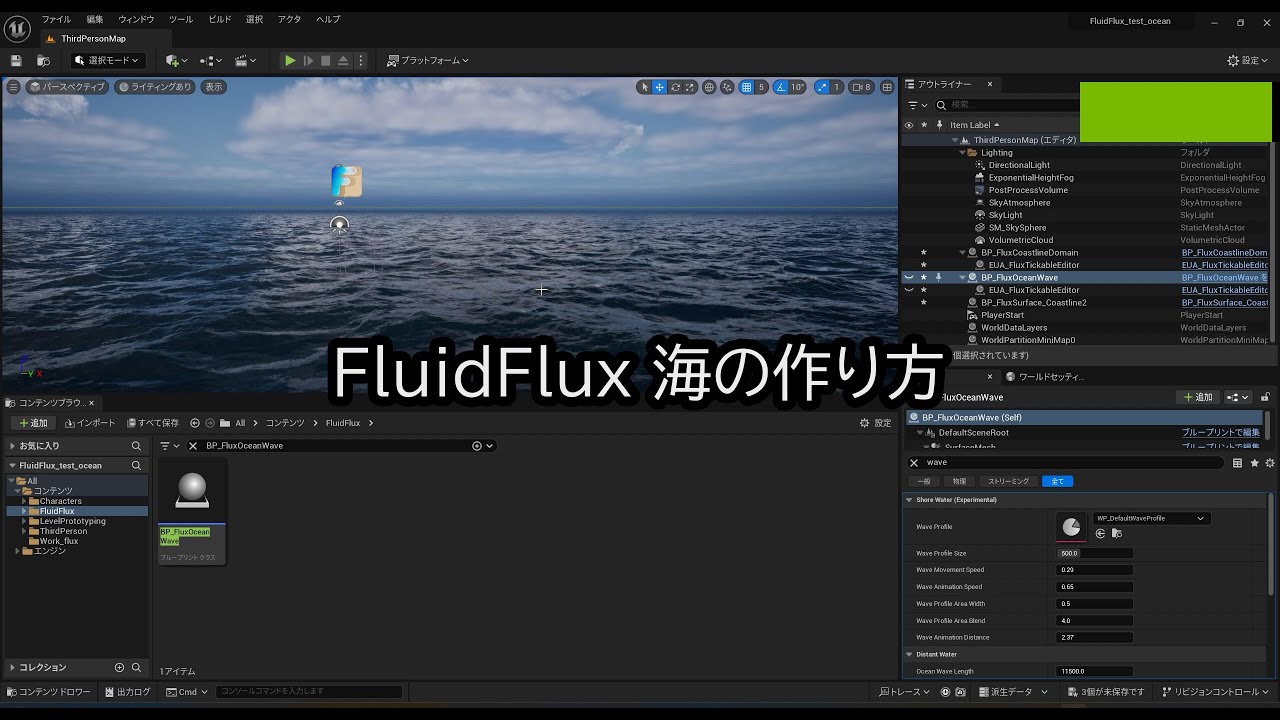Open the outliner filter dropdown icon

pos(916,105)
